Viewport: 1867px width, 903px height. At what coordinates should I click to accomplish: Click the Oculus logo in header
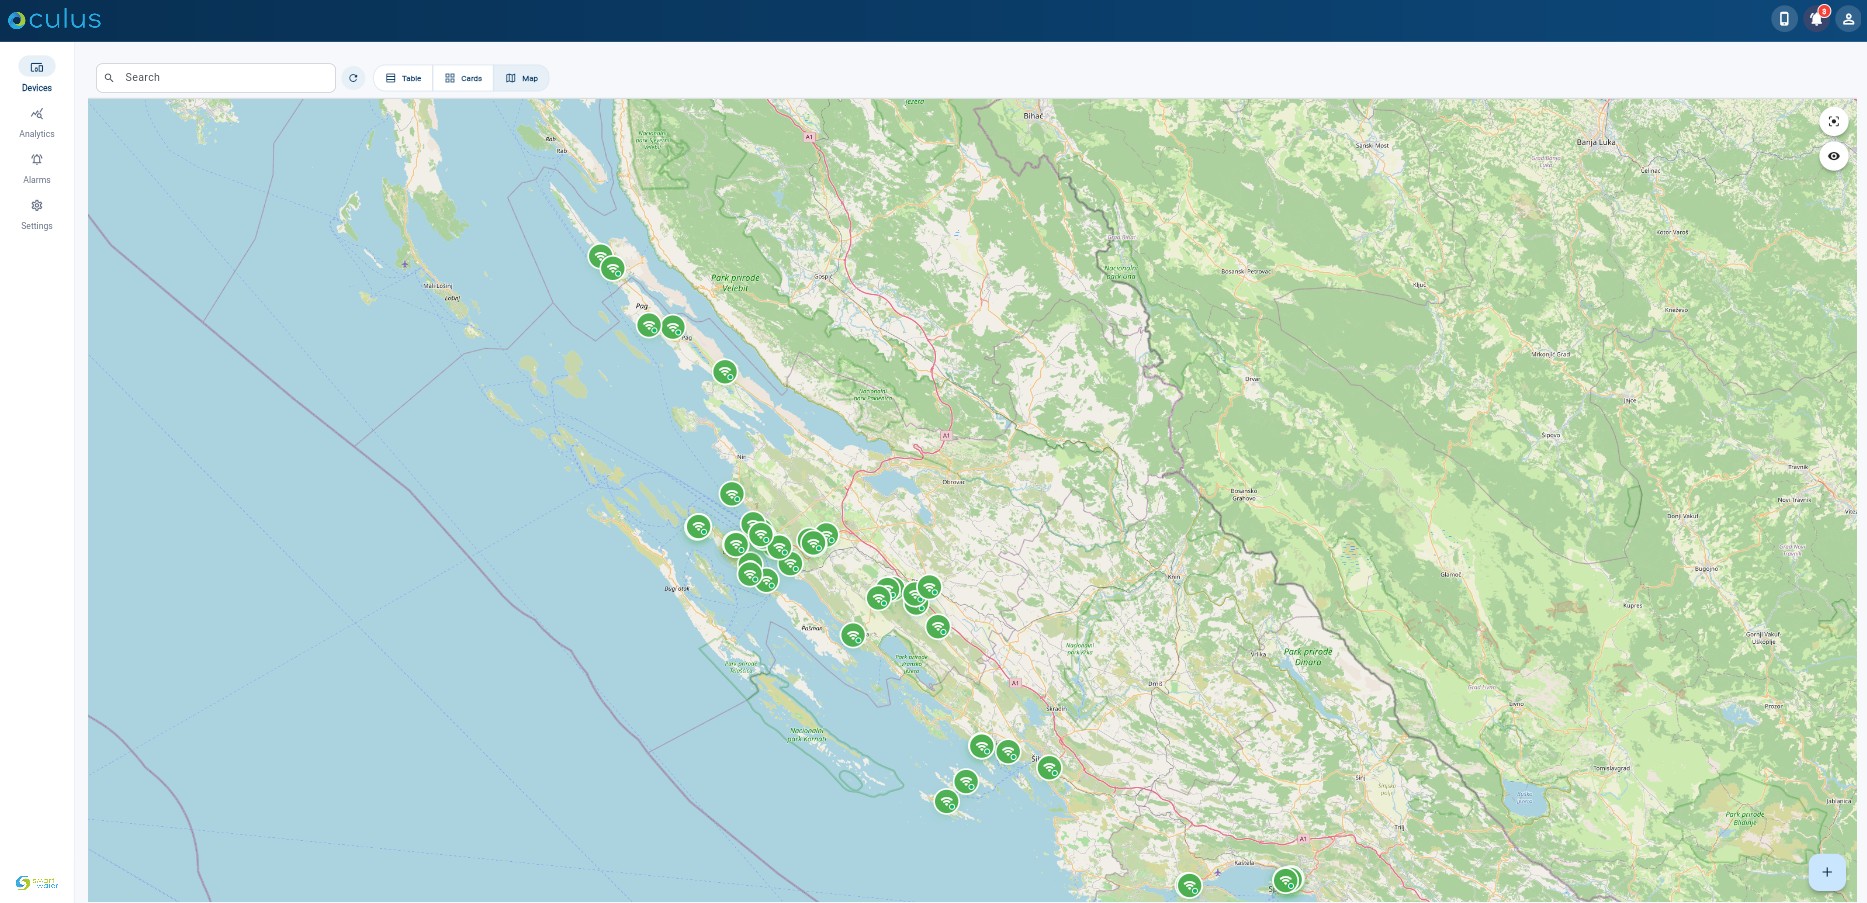[54, 19]
